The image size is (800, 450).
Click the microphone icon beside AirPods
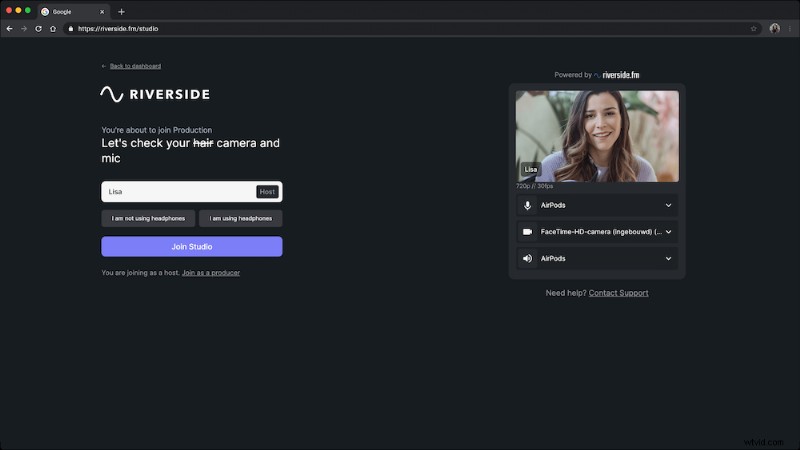pos(527,205)
